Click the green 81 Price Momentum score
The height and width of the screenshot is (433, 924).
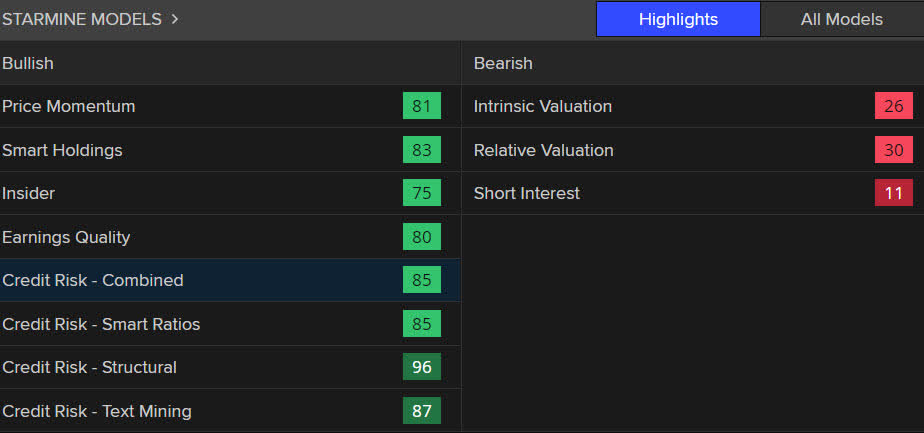[x=422, y=106]
